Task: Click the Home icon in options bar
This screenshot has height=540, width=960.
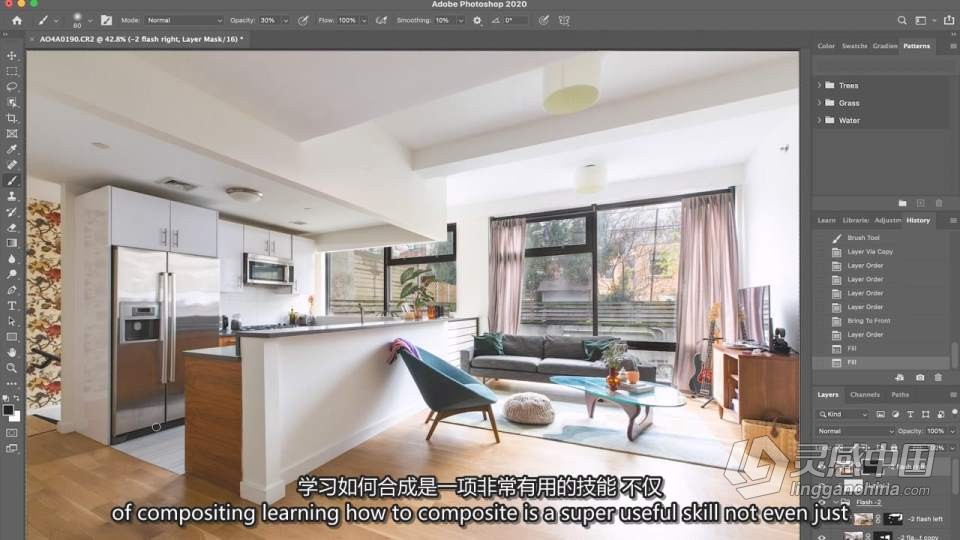Action: click(17, 20)
